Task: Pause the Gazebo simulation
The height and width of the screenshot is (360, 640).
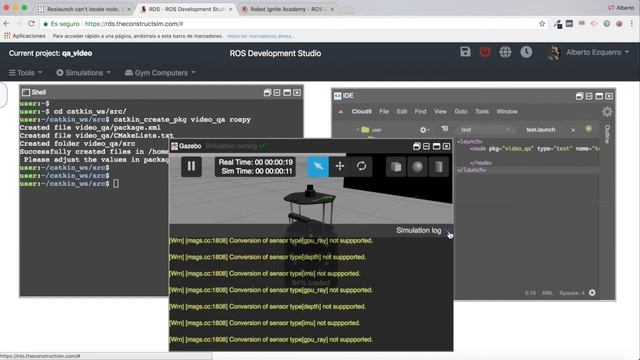Action: tap(191, 167)
